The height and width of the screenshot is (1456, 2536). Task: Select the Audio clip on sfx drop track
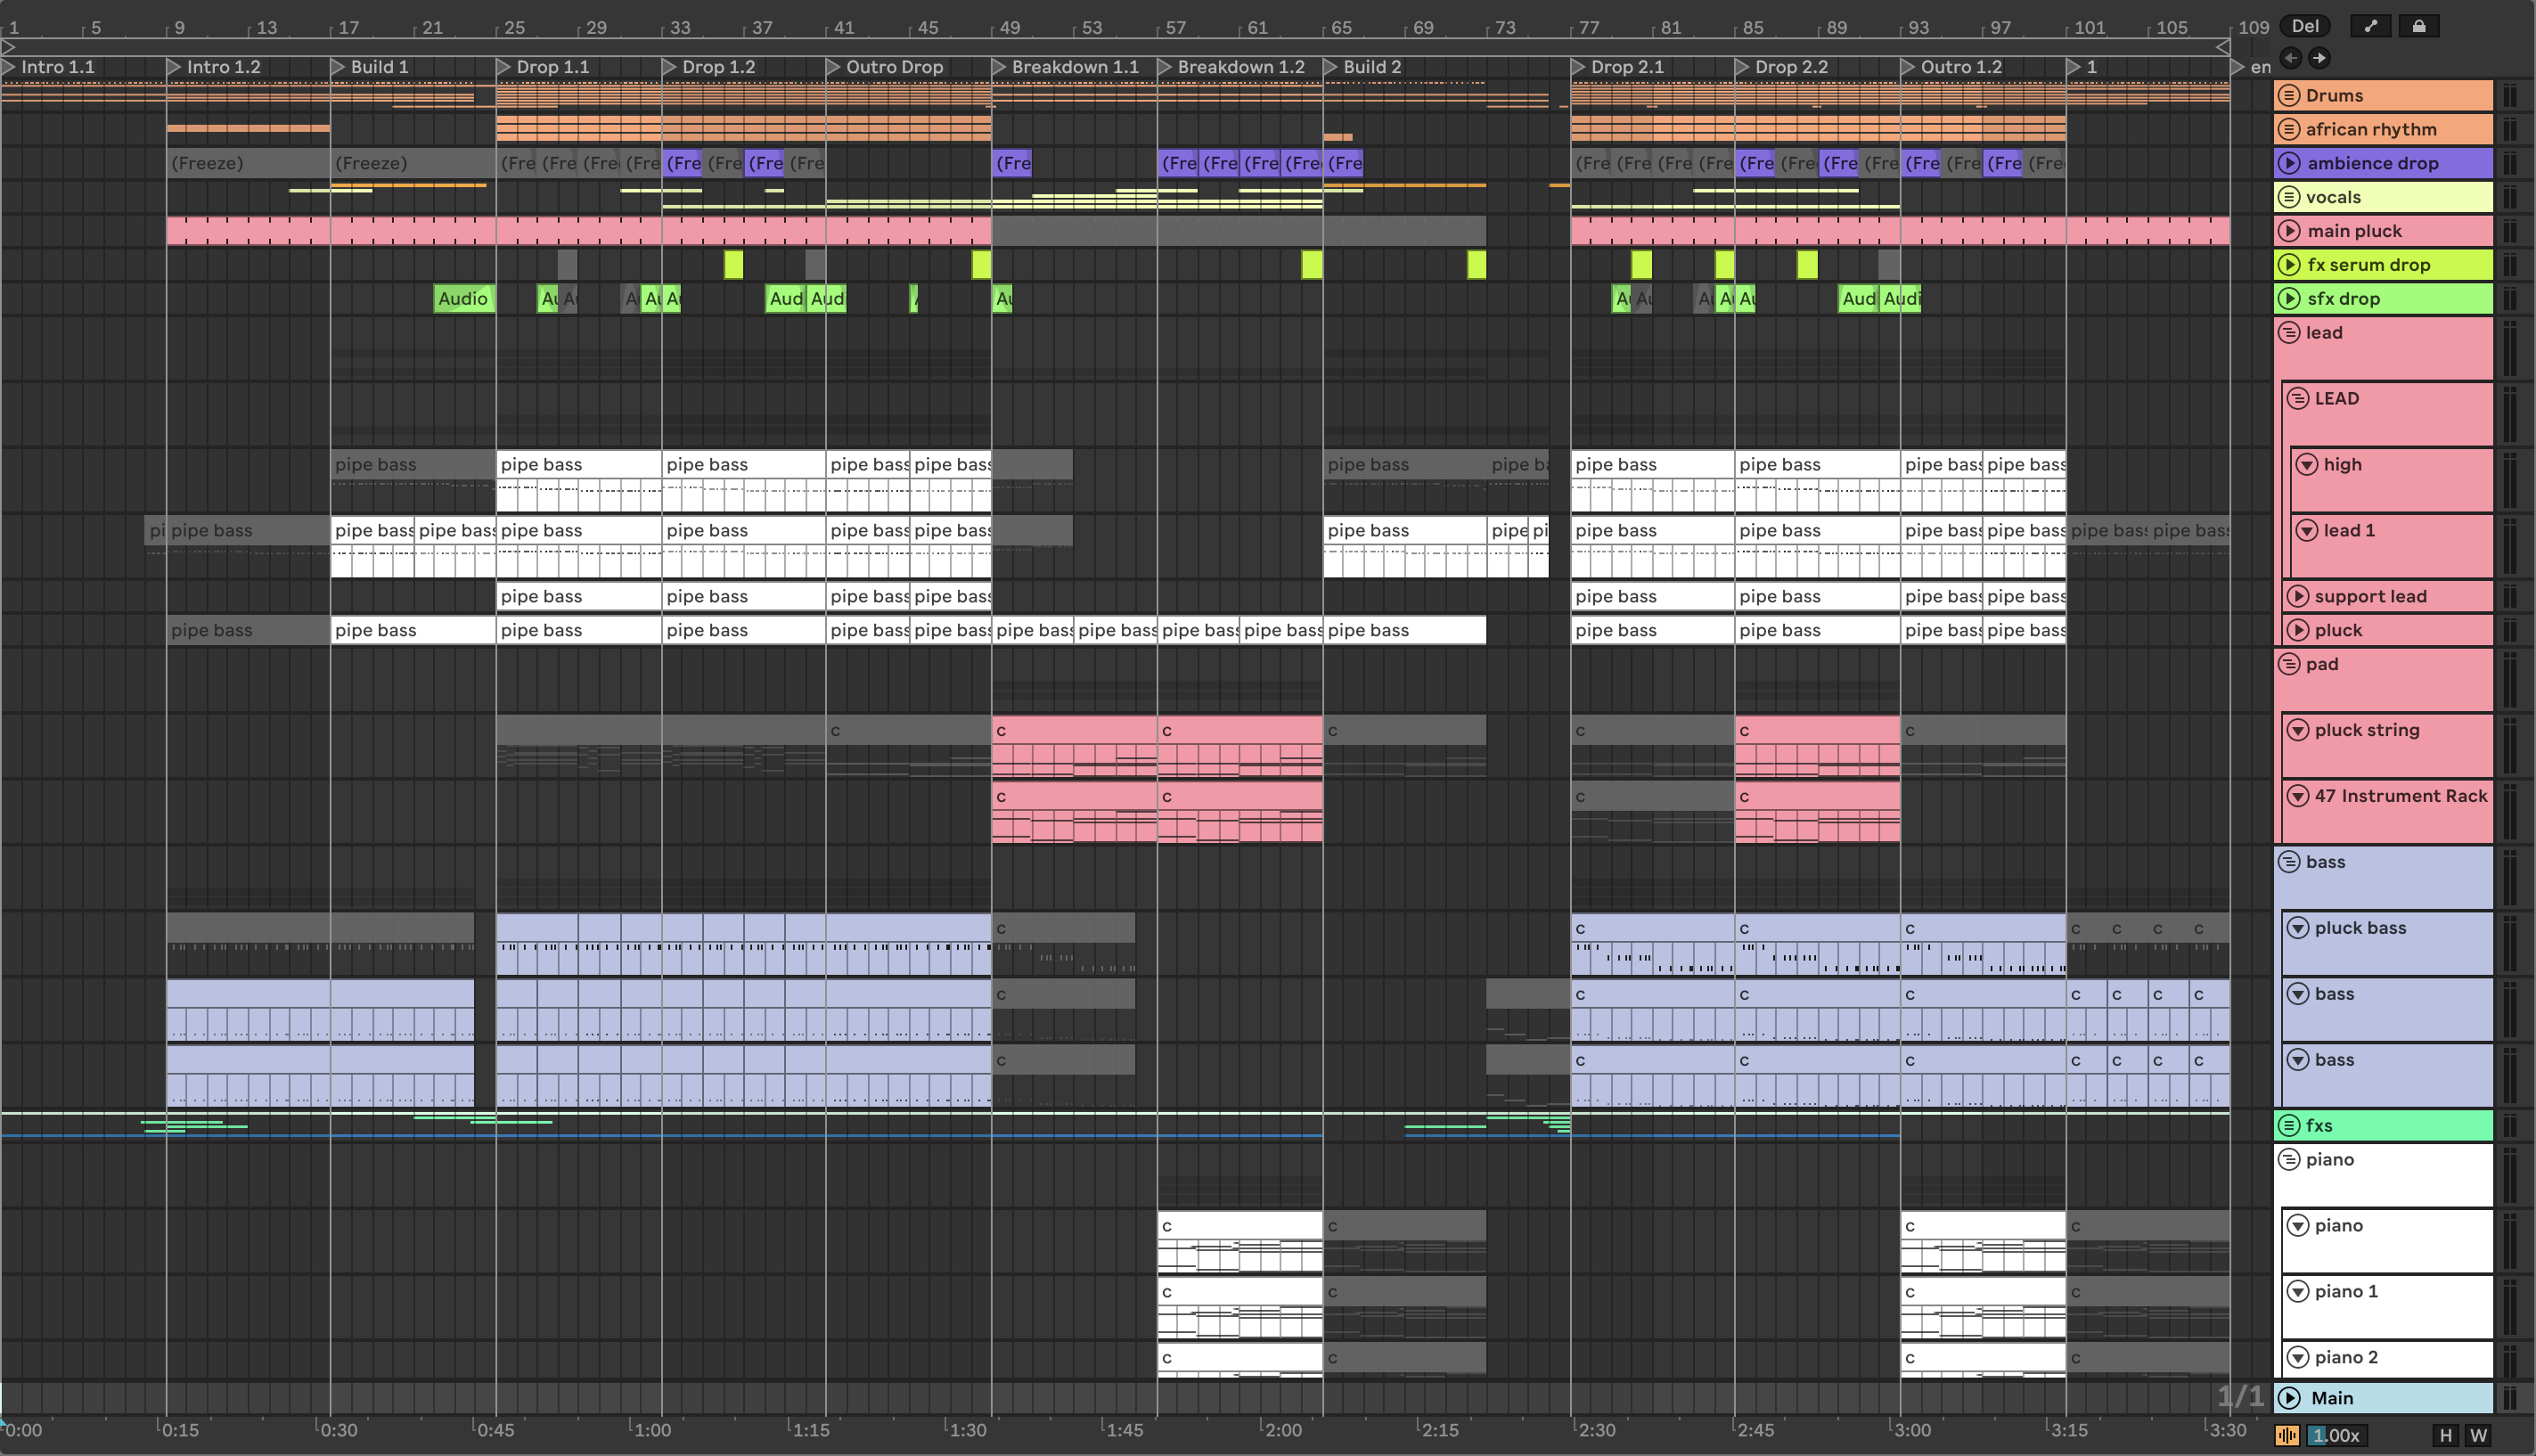463,299
